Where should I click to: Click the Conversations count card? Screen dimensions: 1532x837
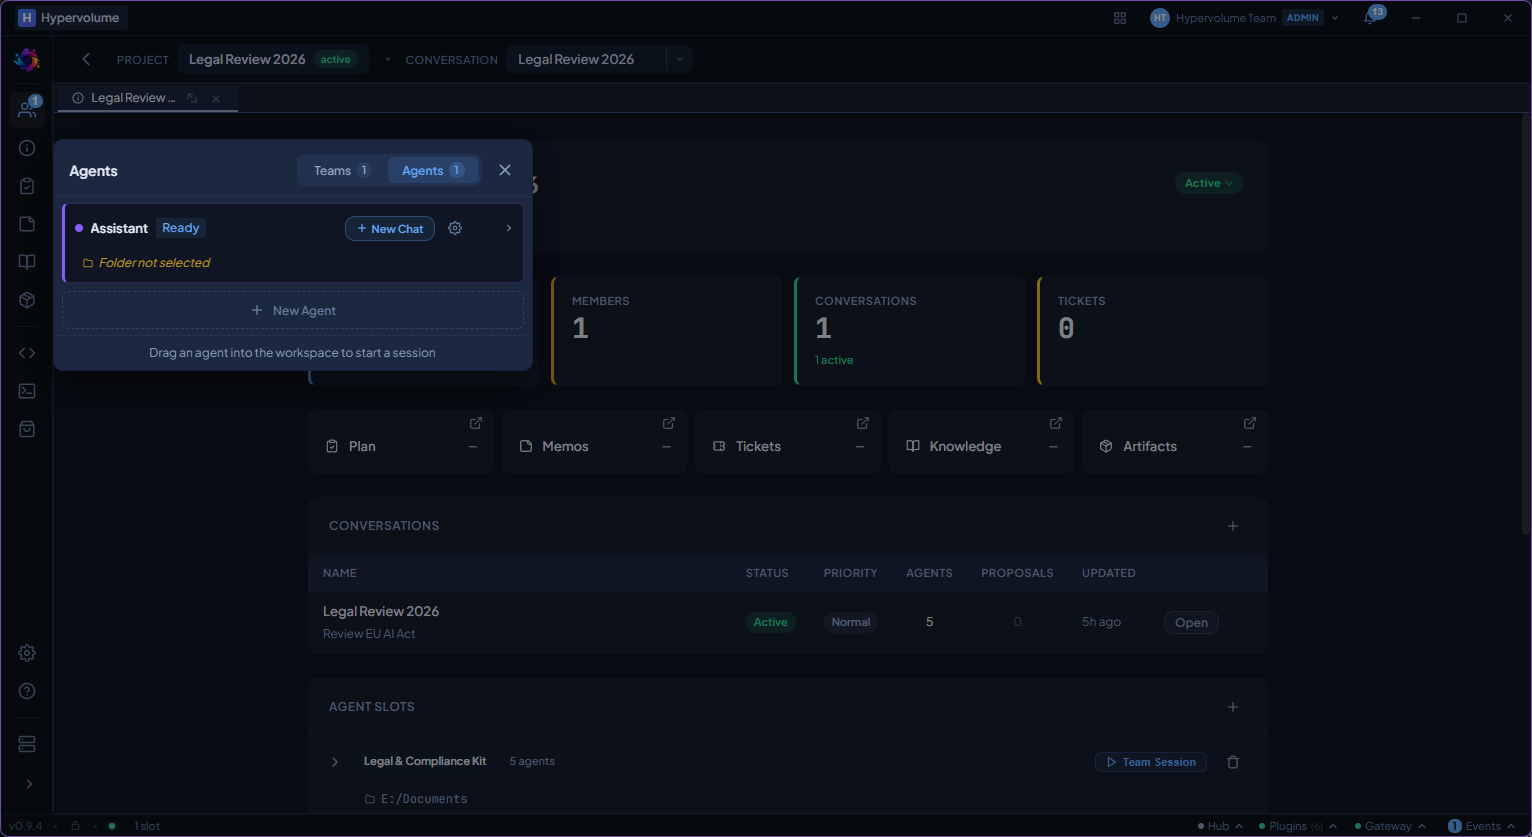coord(909,331)
